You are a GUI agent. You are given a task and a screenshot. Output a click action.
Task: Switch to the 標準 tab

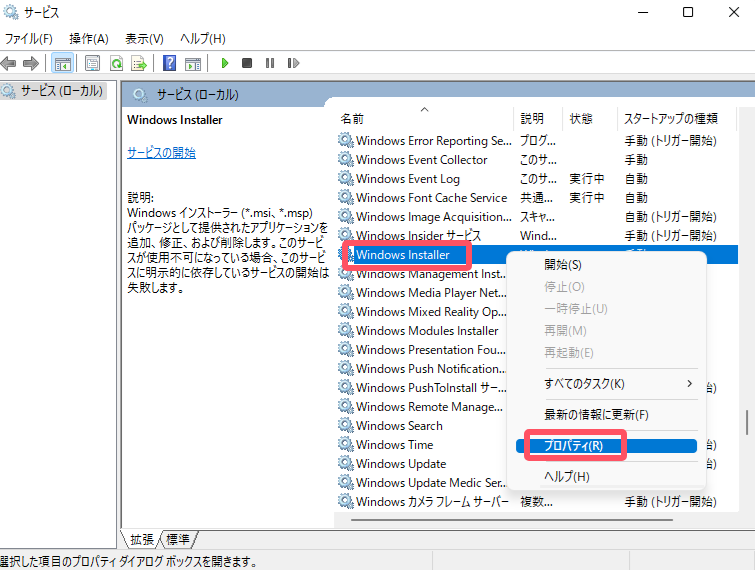click(178, 540)
